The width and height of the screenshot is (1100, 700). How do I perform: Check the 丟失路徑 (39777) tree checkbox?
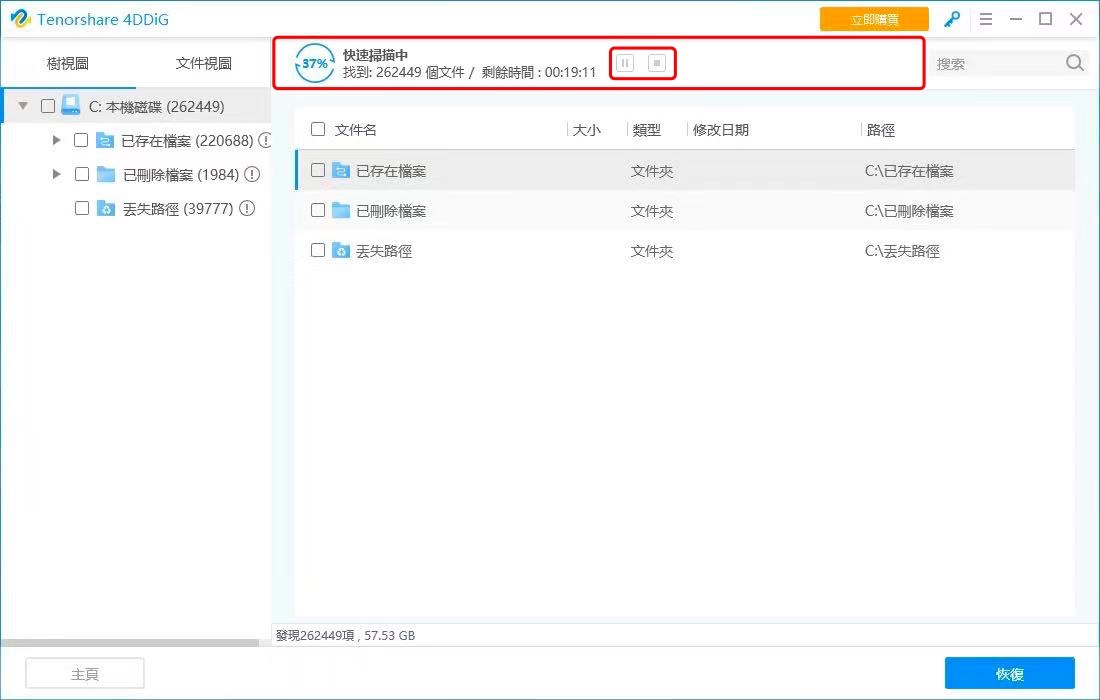tap(81, 208)
